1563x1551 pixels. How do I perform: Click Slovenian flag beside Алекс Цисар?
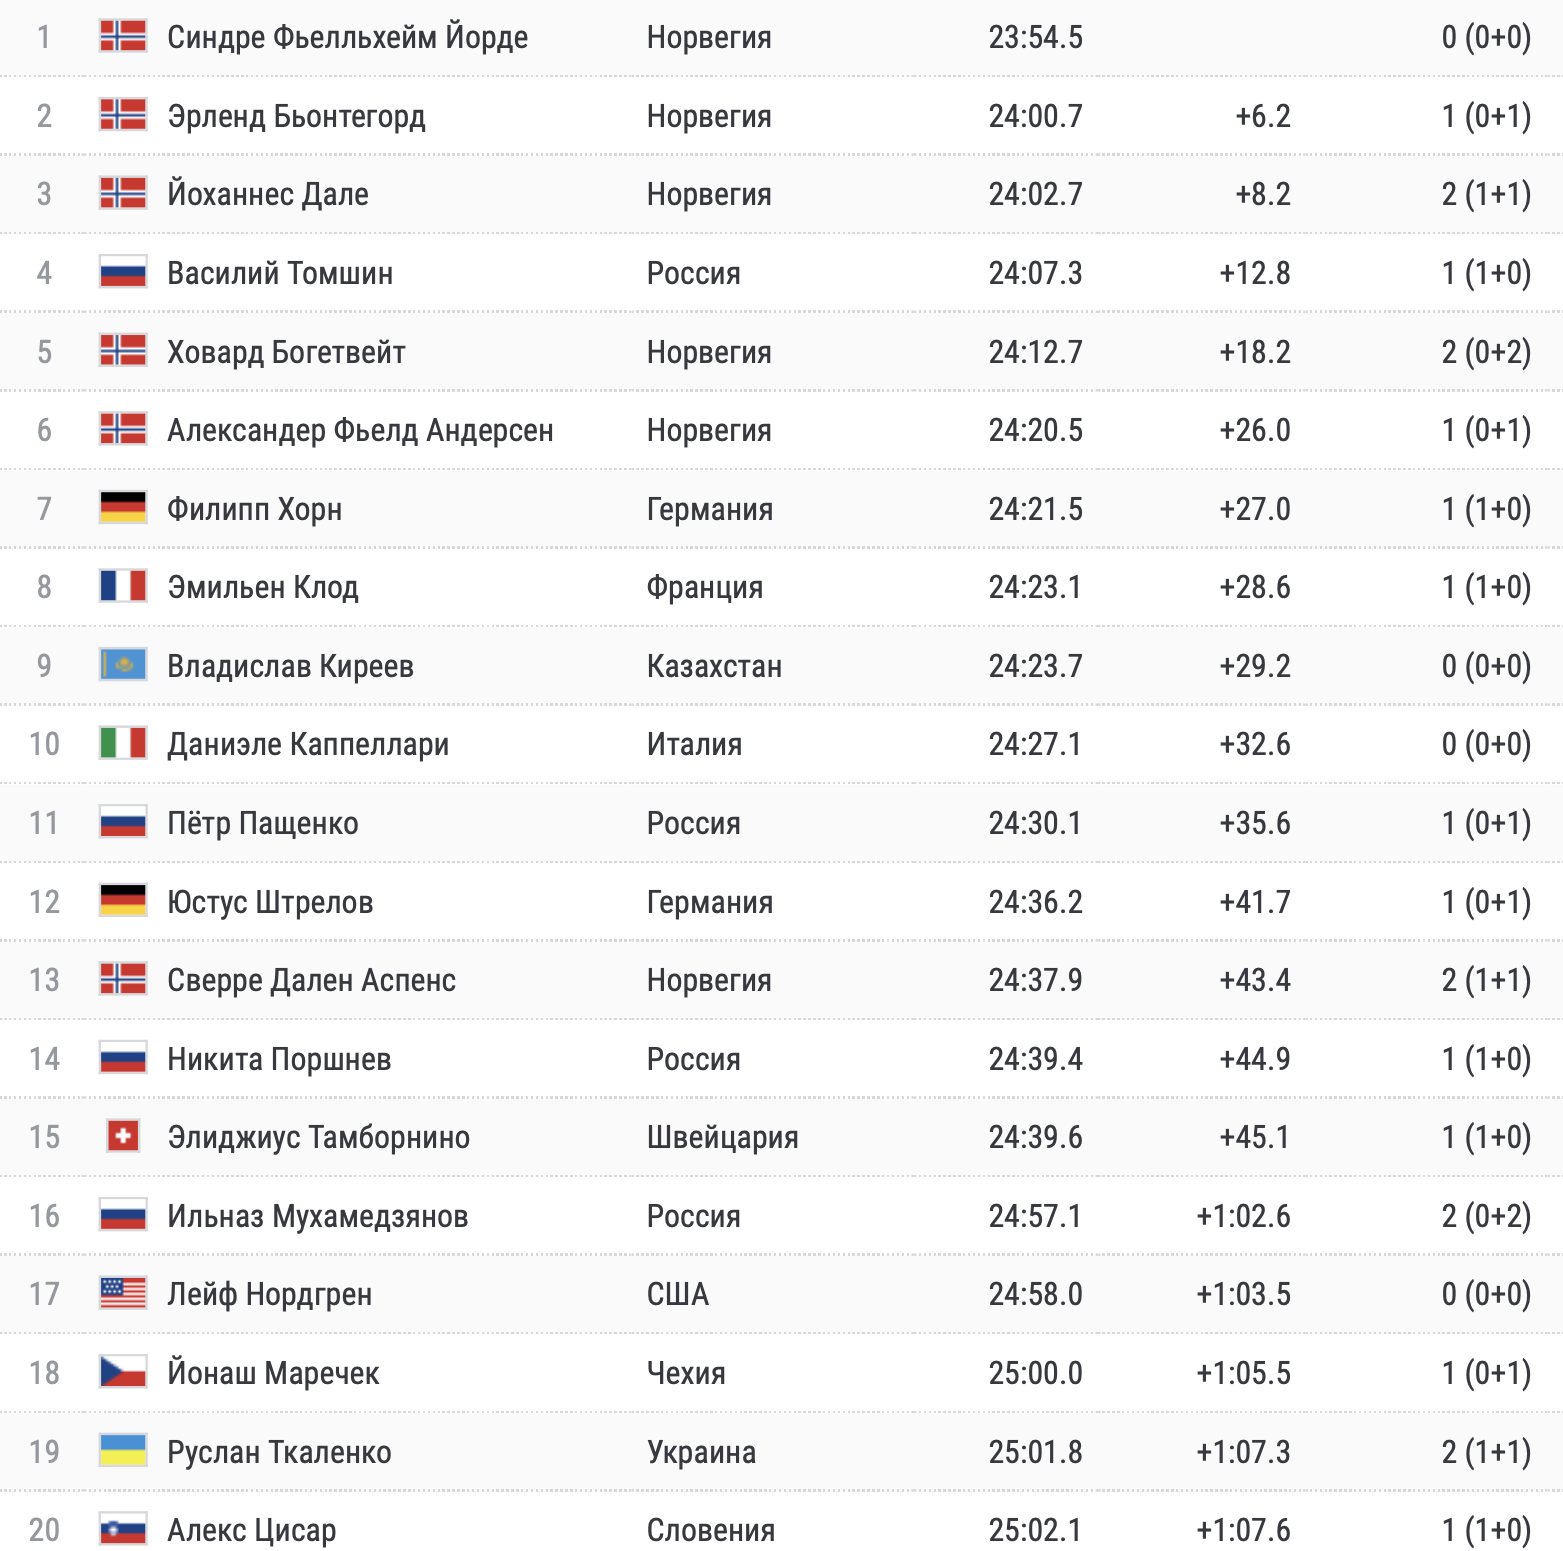(123, 1529)
